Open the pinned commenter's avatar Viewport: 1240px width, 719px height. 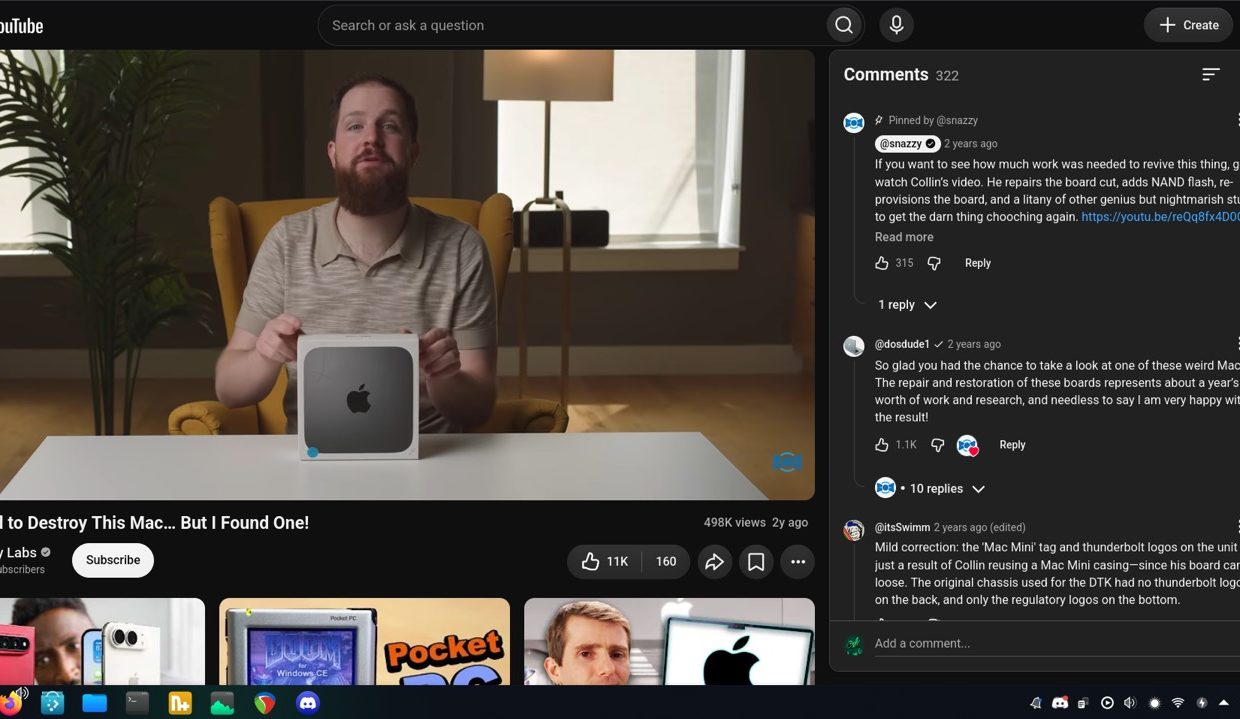(854, 123)
